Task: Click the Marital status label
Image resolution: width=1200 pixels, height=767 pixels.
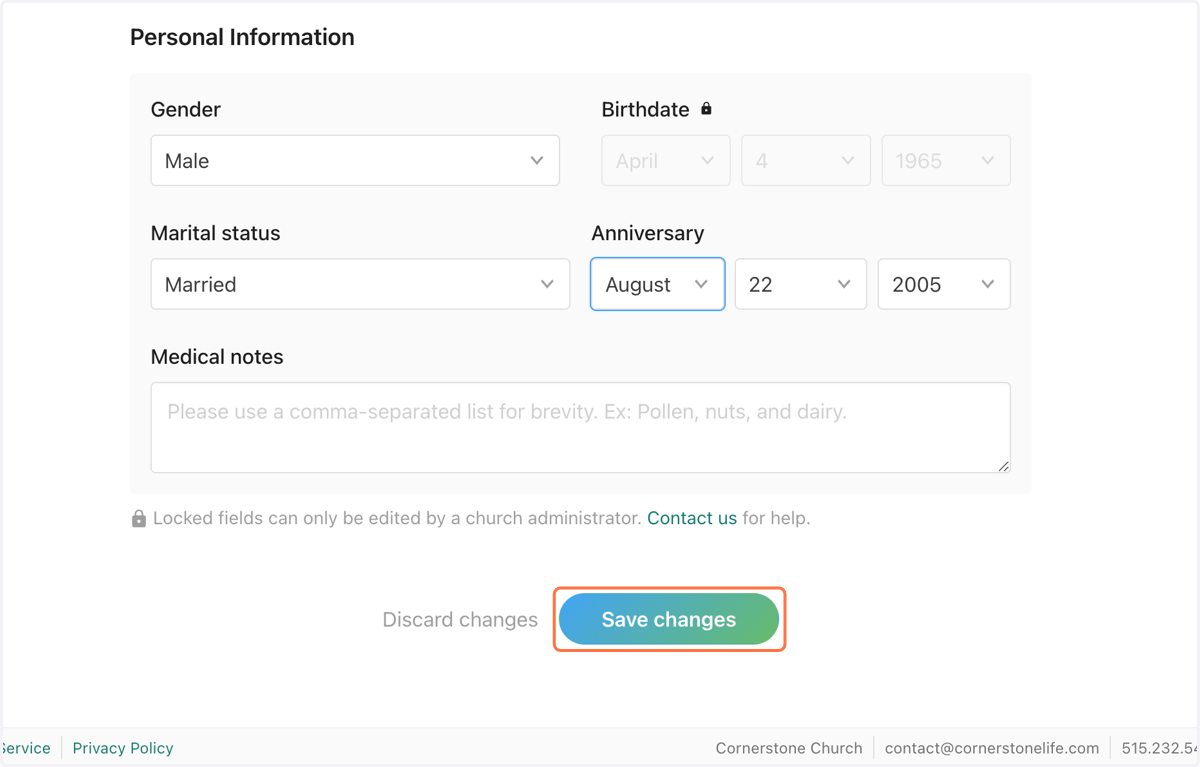Action: (x=215, y=233)
